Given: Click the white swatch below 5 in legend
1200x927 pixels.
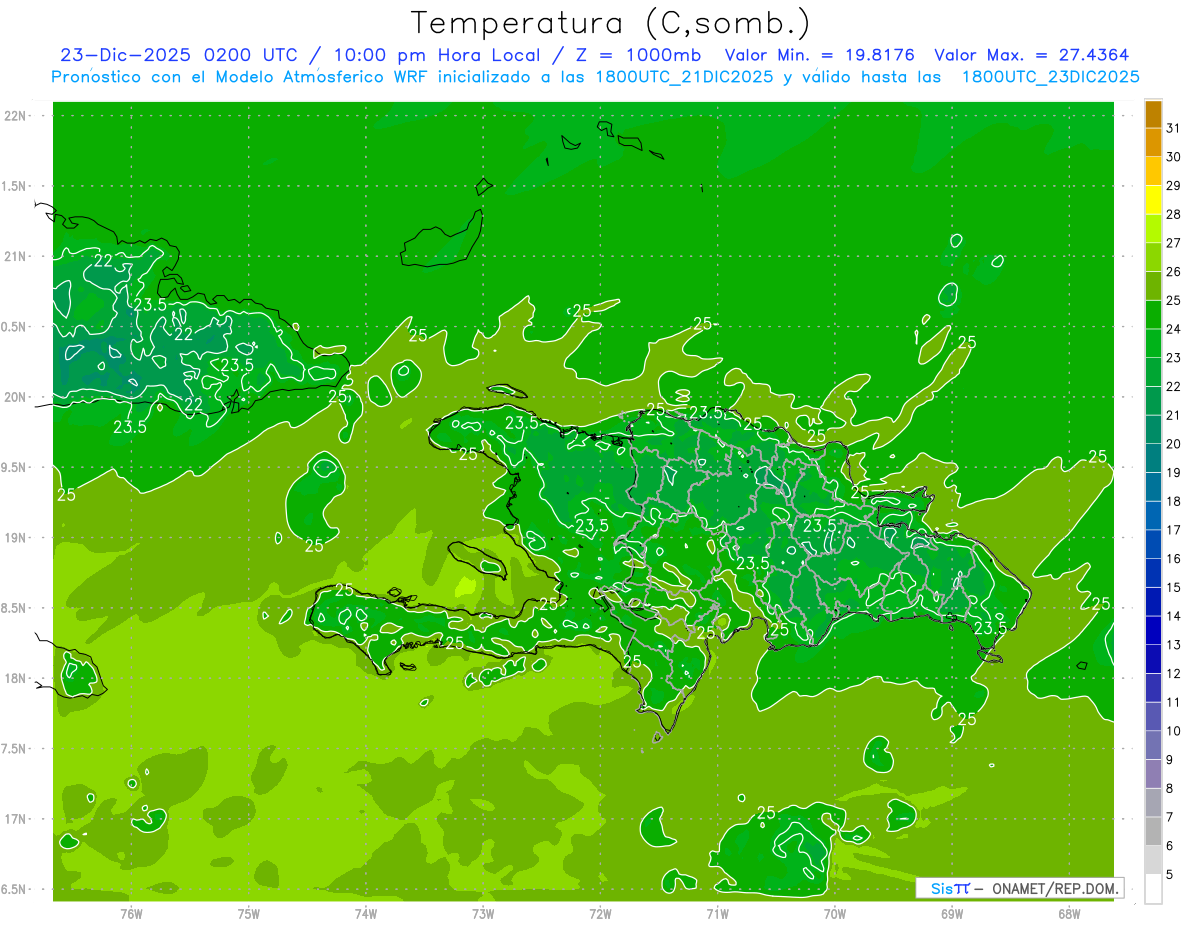Looking at the screenshot, I should click(1153, 889).
